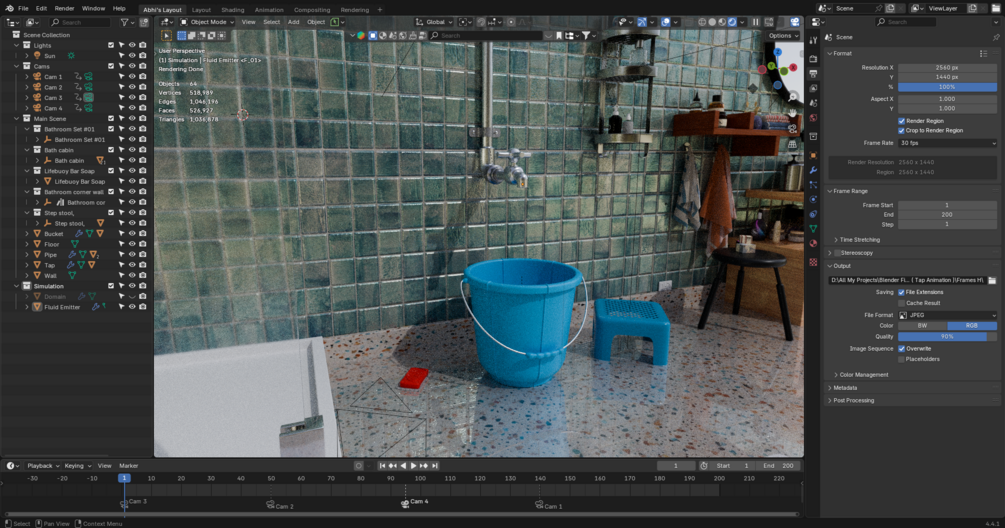Open the viewport Add menu
The image size is (1005, 528).
click(x=294, y=22)
